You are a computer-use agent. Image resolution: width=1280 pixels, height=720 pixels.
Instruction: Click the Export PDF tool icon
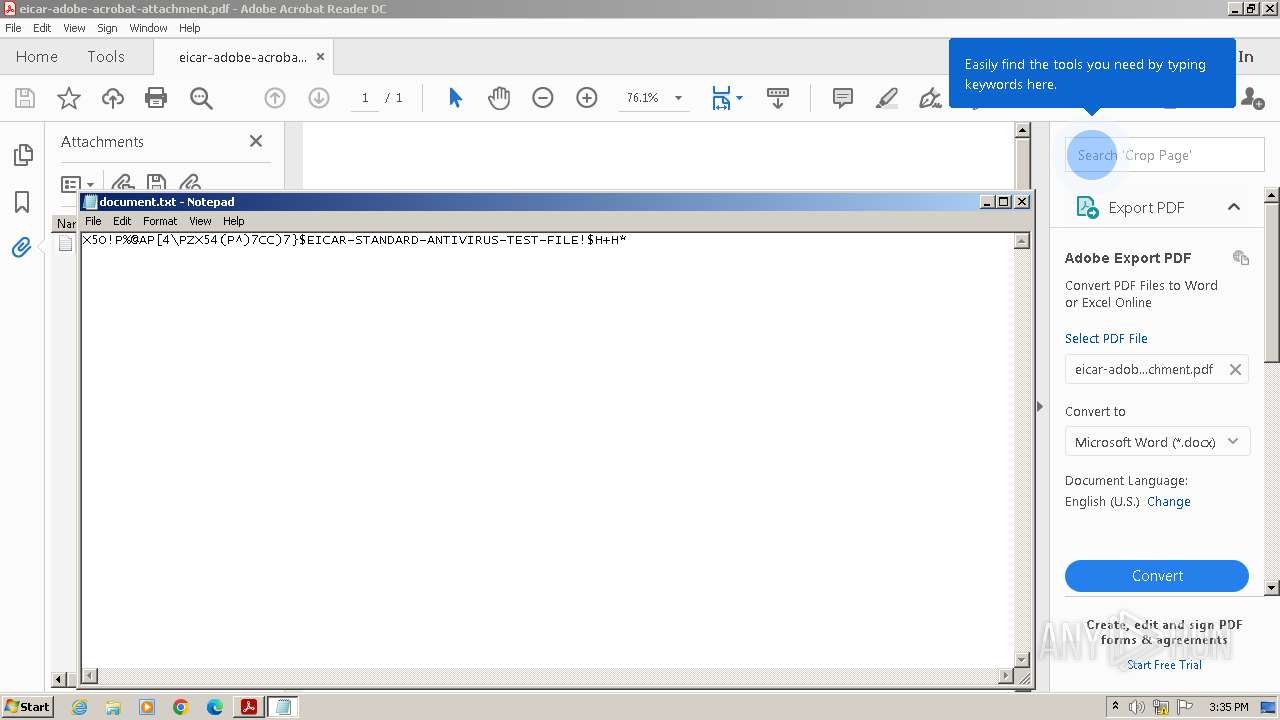coord(1087,207)
